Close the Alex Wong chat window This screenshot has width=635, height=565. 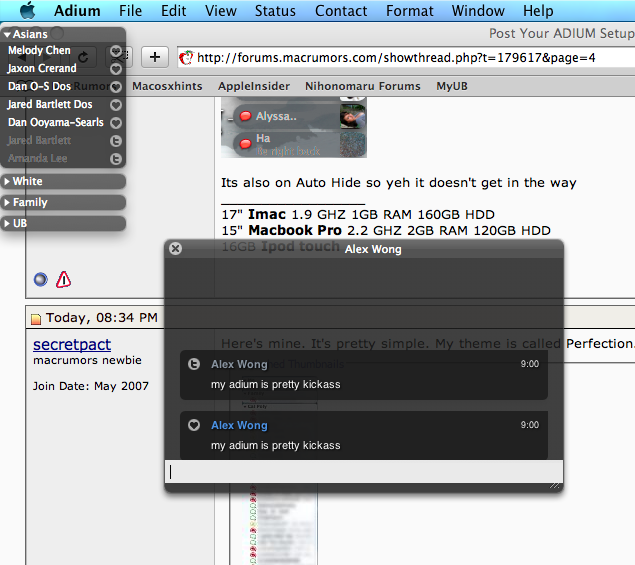(175, 248)
